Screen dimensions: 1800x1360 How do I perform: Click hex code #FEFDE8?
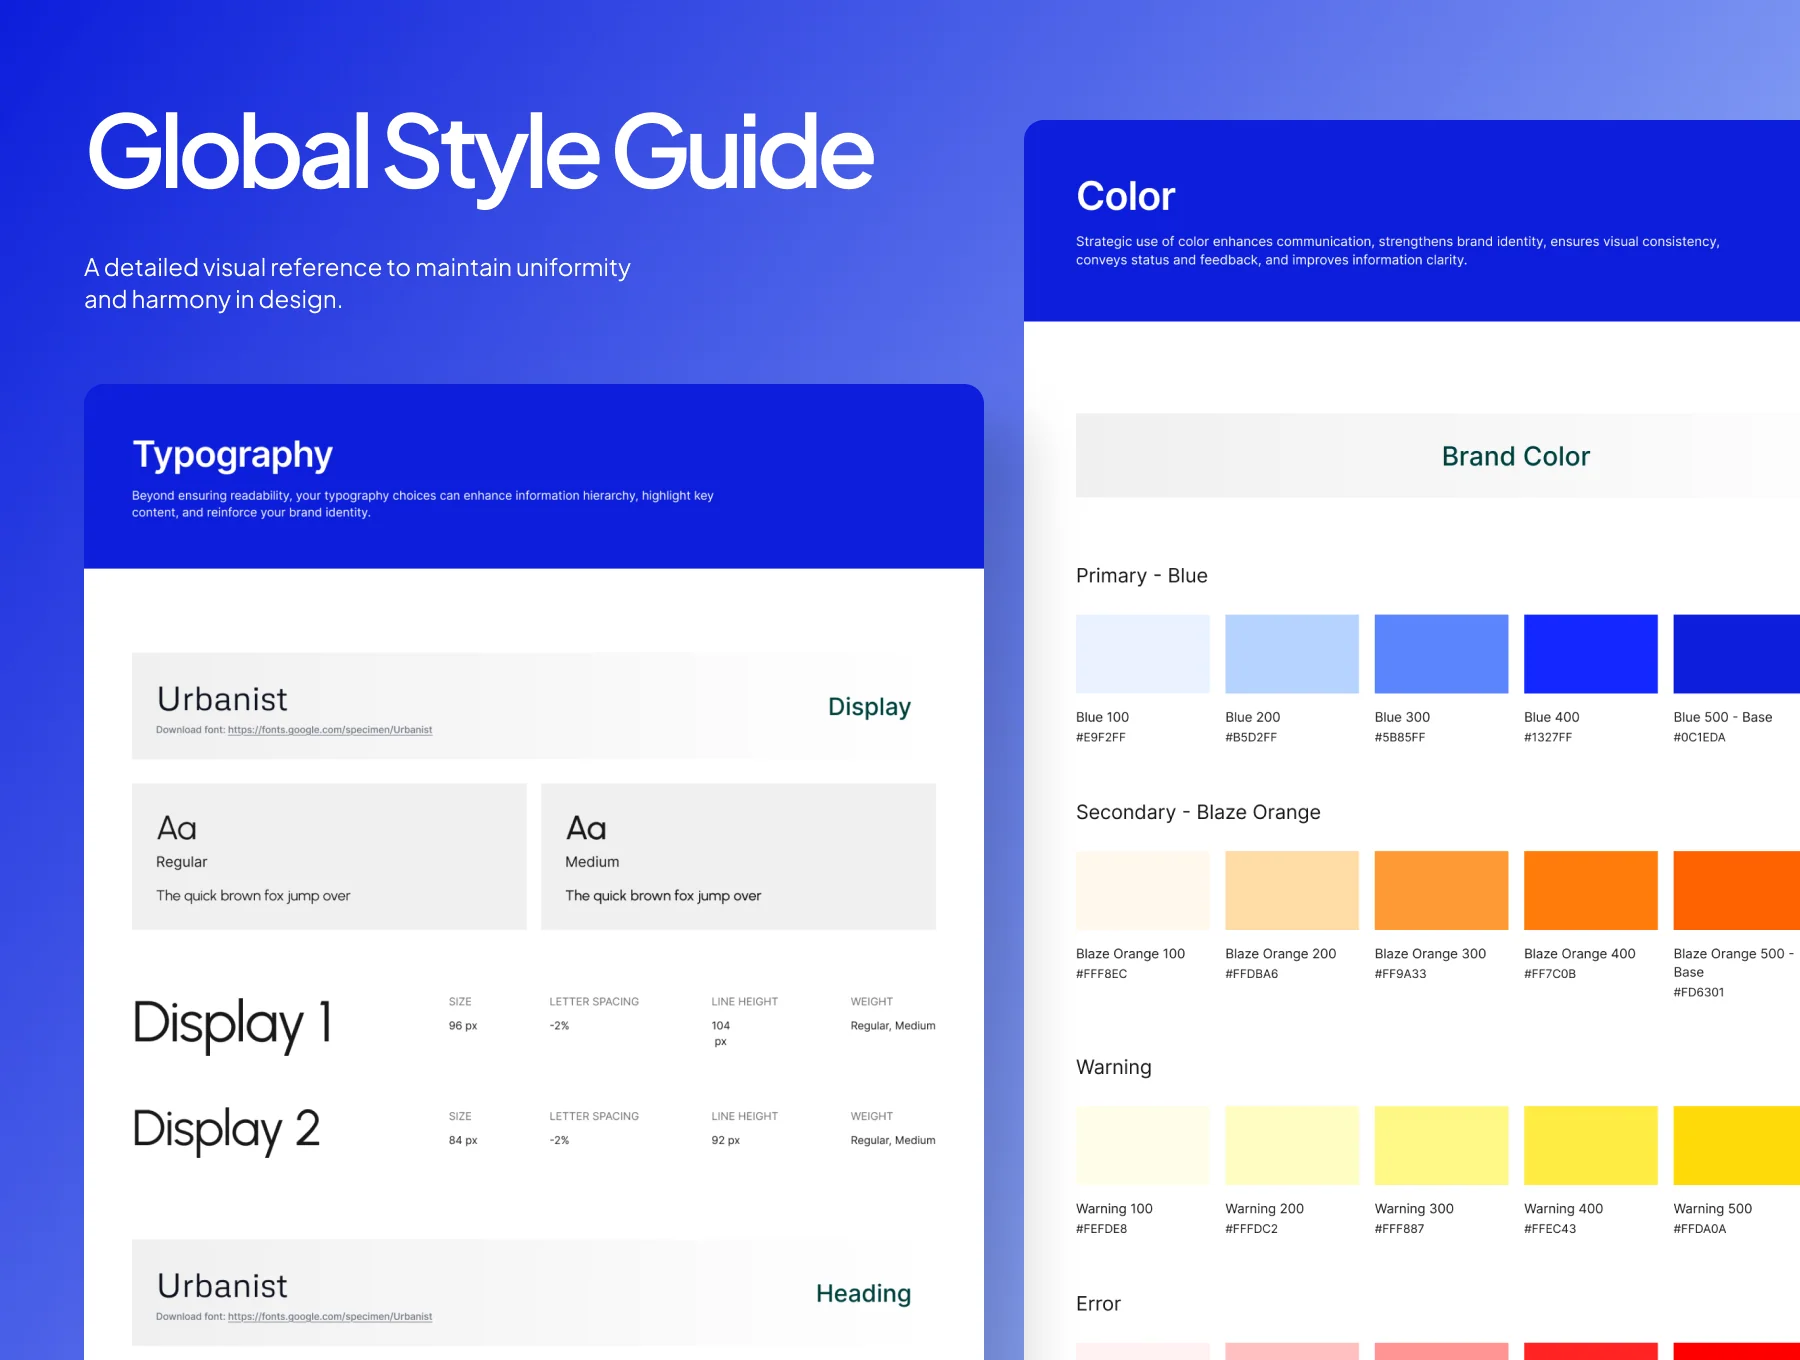[x=1101, y=1229]
